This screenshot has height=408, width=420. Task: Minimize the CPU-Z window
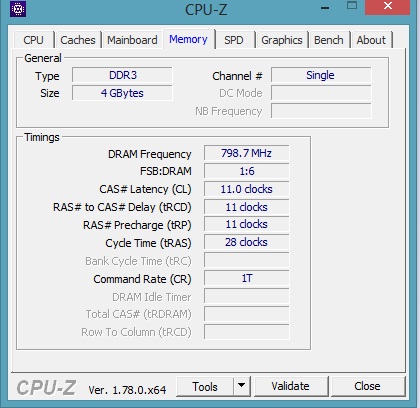pyautogui.click(x=325, y=8)
